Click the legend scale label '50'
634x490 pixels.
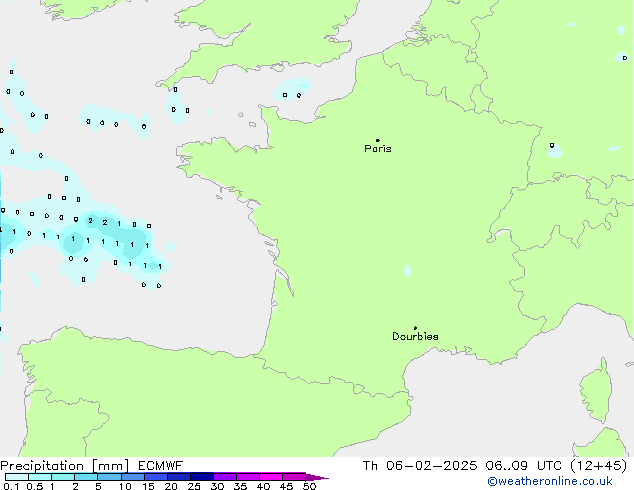(309, 486)
